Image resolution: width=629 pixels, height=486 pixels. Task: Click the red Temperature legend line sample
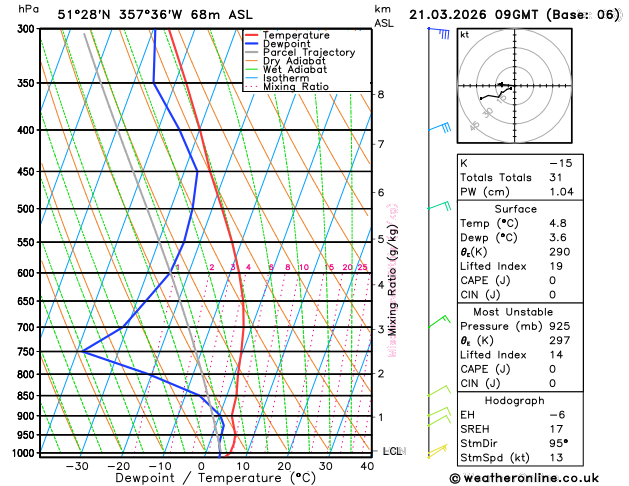[x=252, y=35]
